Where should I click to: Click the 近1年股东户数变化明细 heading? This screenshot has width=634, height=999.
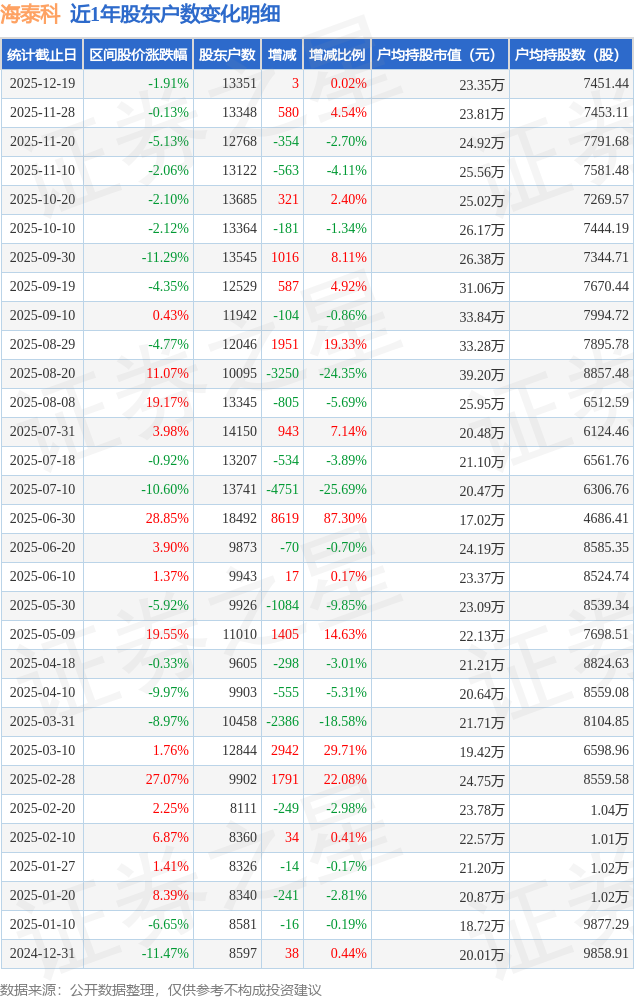tap(175, 14)
